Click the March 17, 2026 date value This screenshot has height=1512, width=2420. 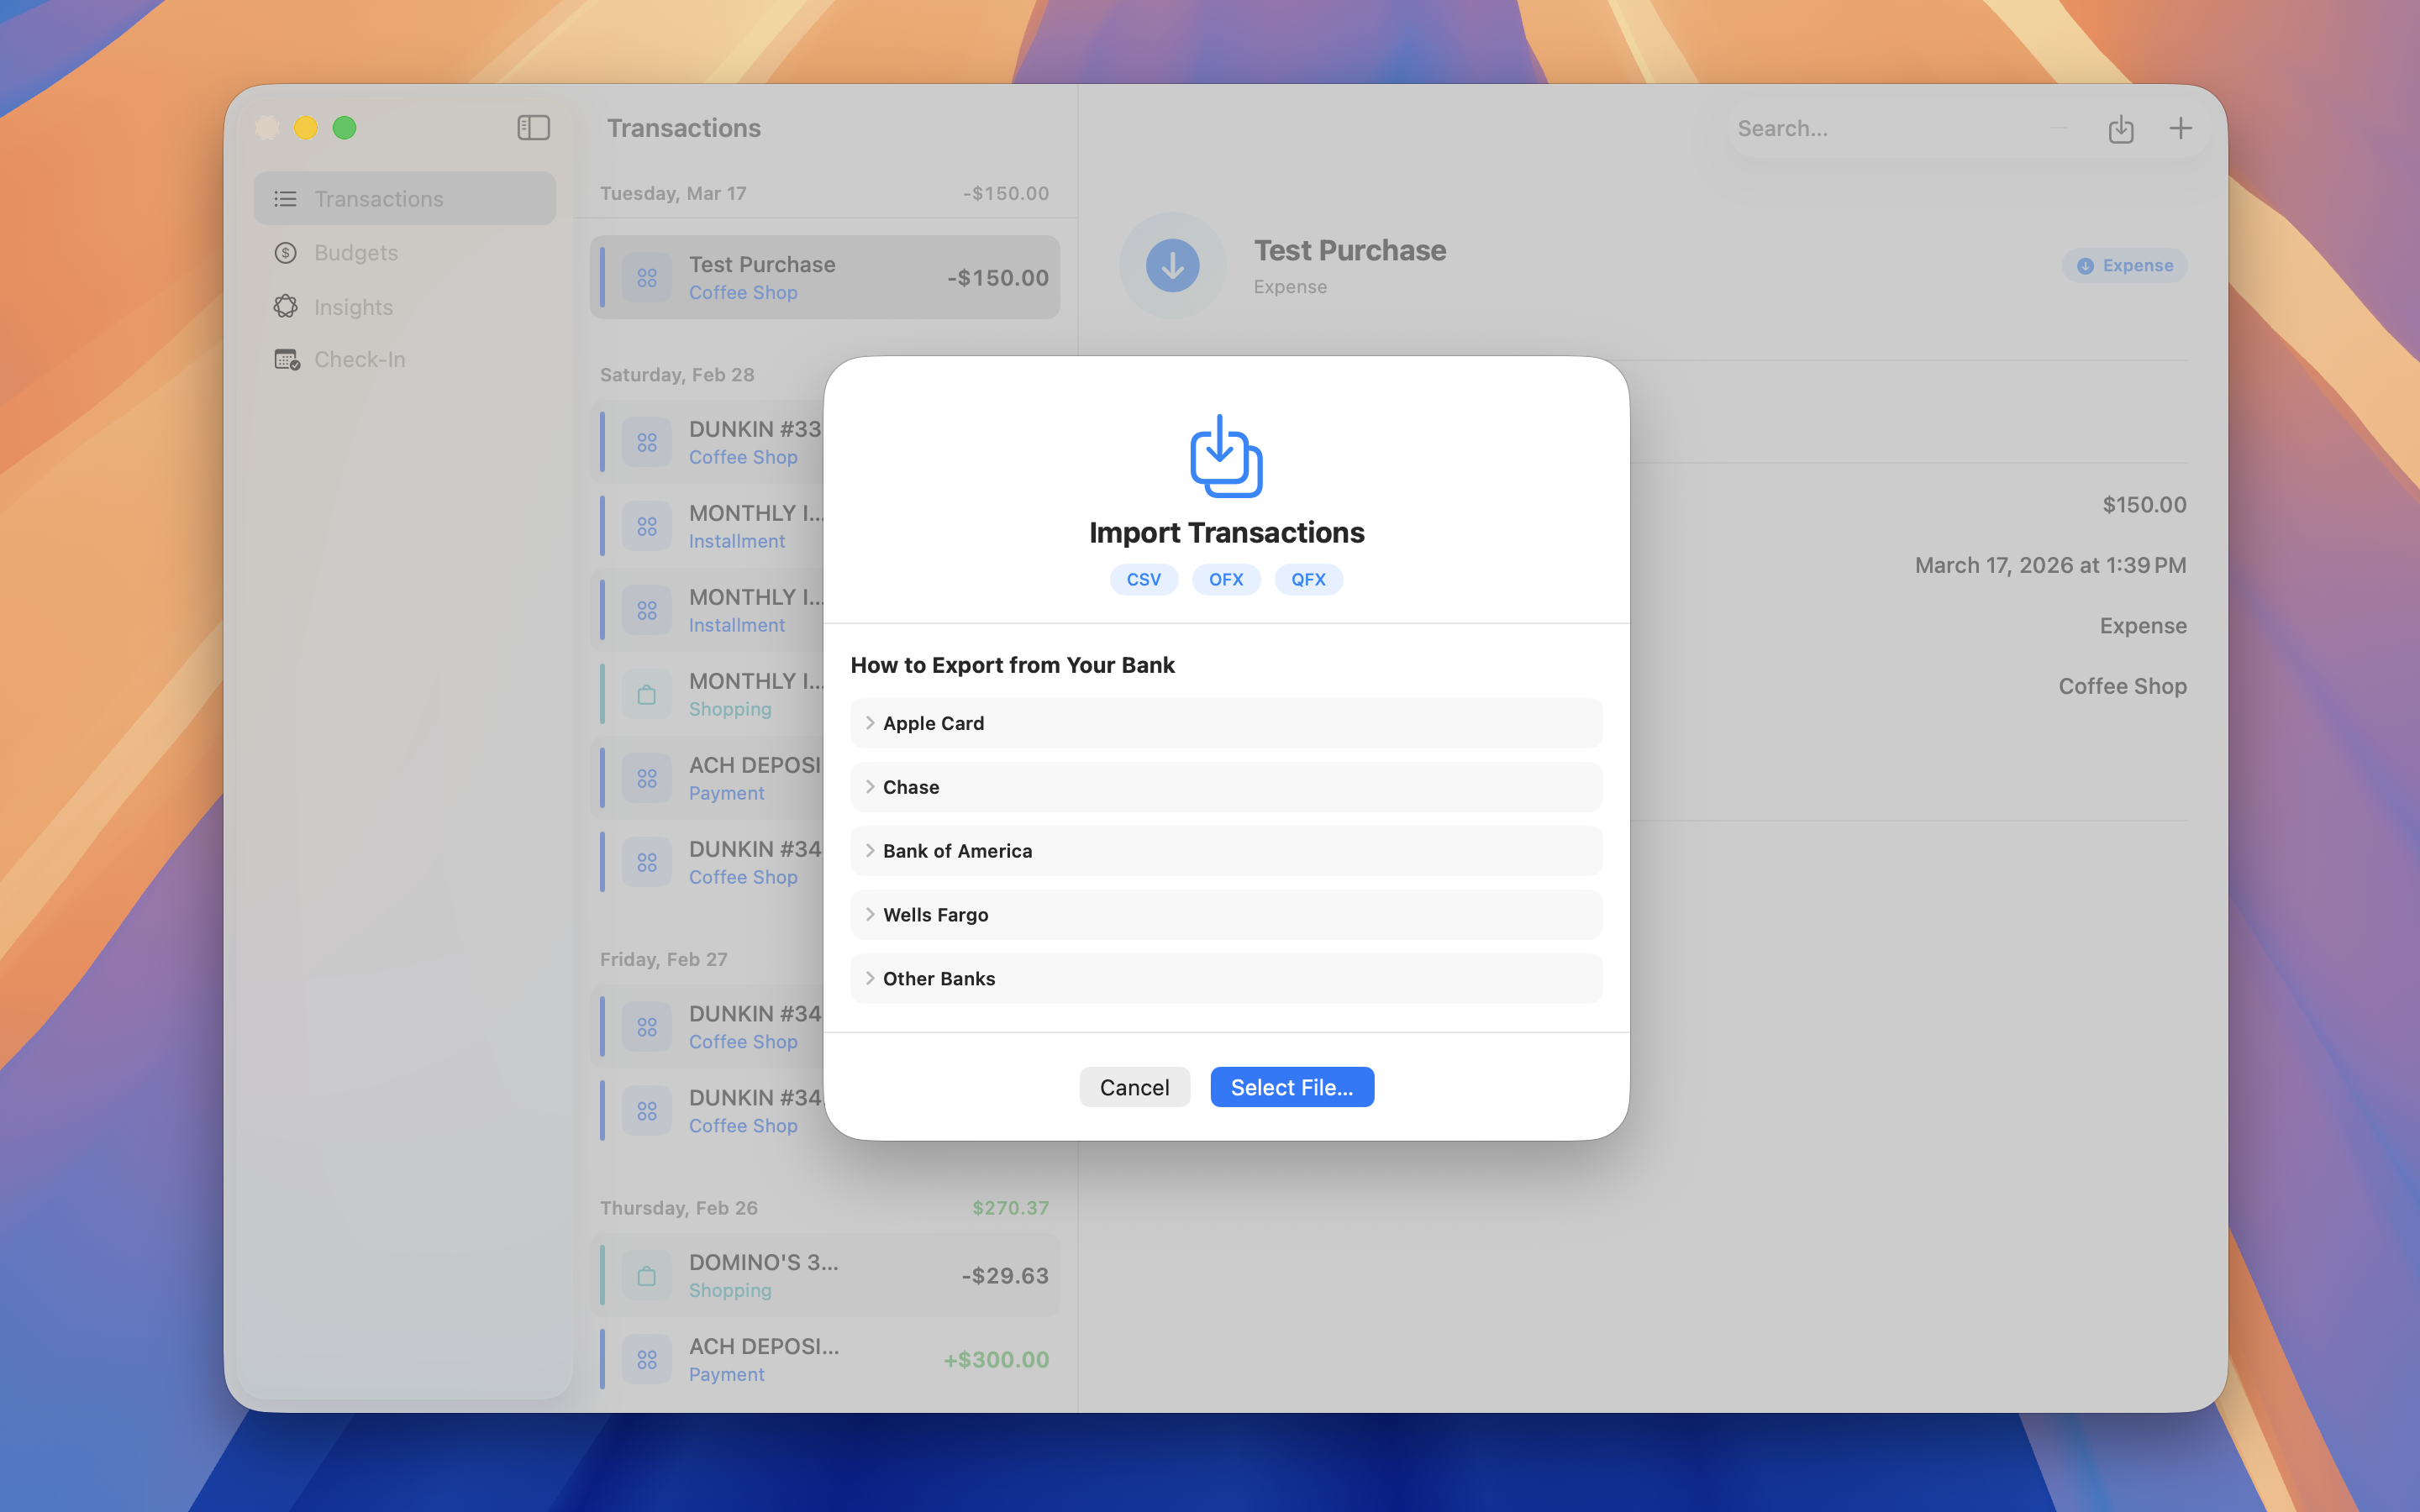coord(2050,565)
